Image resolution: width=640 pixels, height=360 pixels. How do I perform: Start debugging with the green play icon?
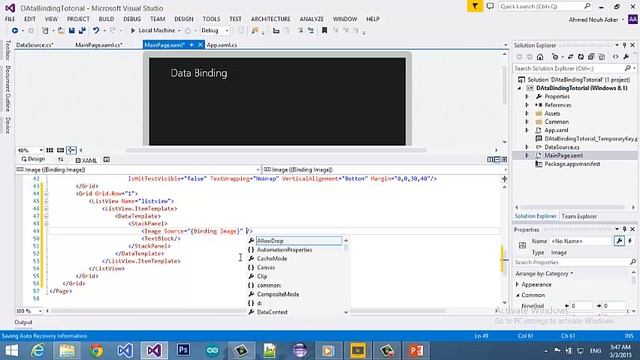[133, 31]
